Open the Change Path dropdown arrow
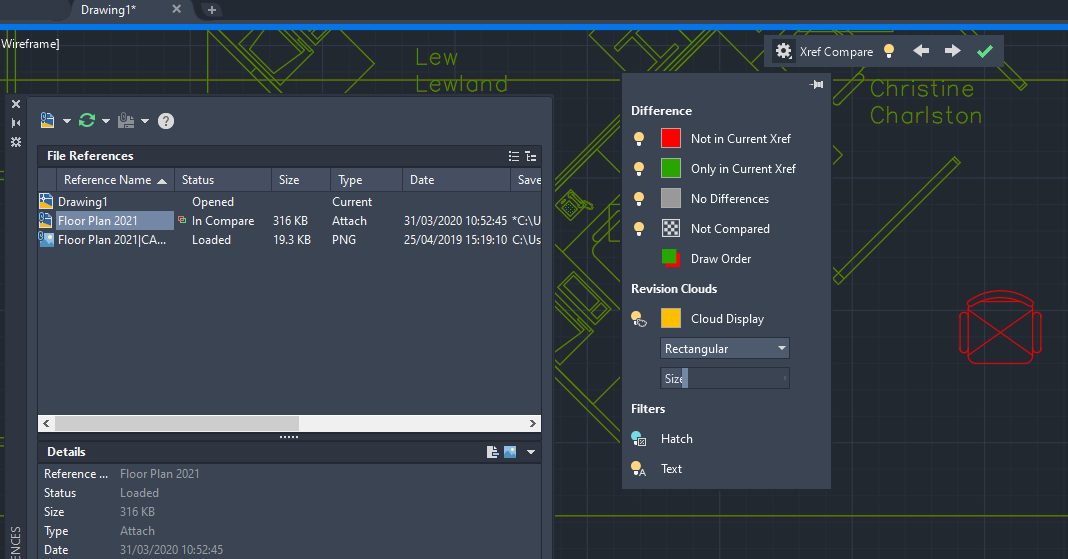This screenshot has height=559, width=1068. (x=145, y=121)
